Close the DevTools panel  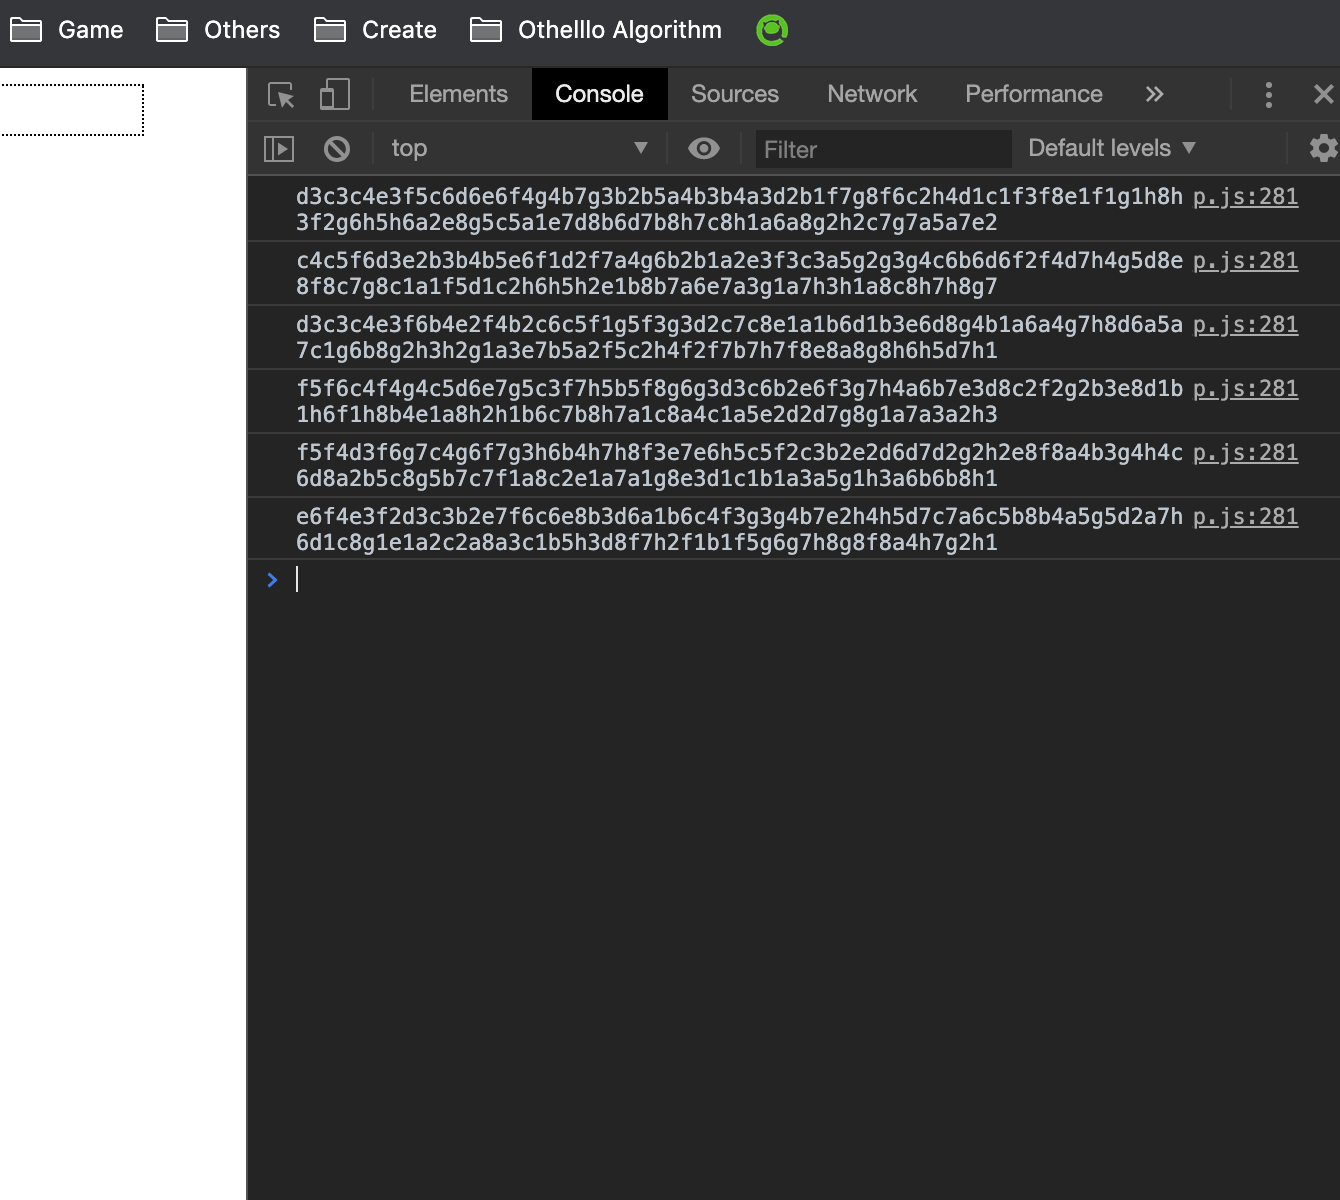coord(1323,95)
